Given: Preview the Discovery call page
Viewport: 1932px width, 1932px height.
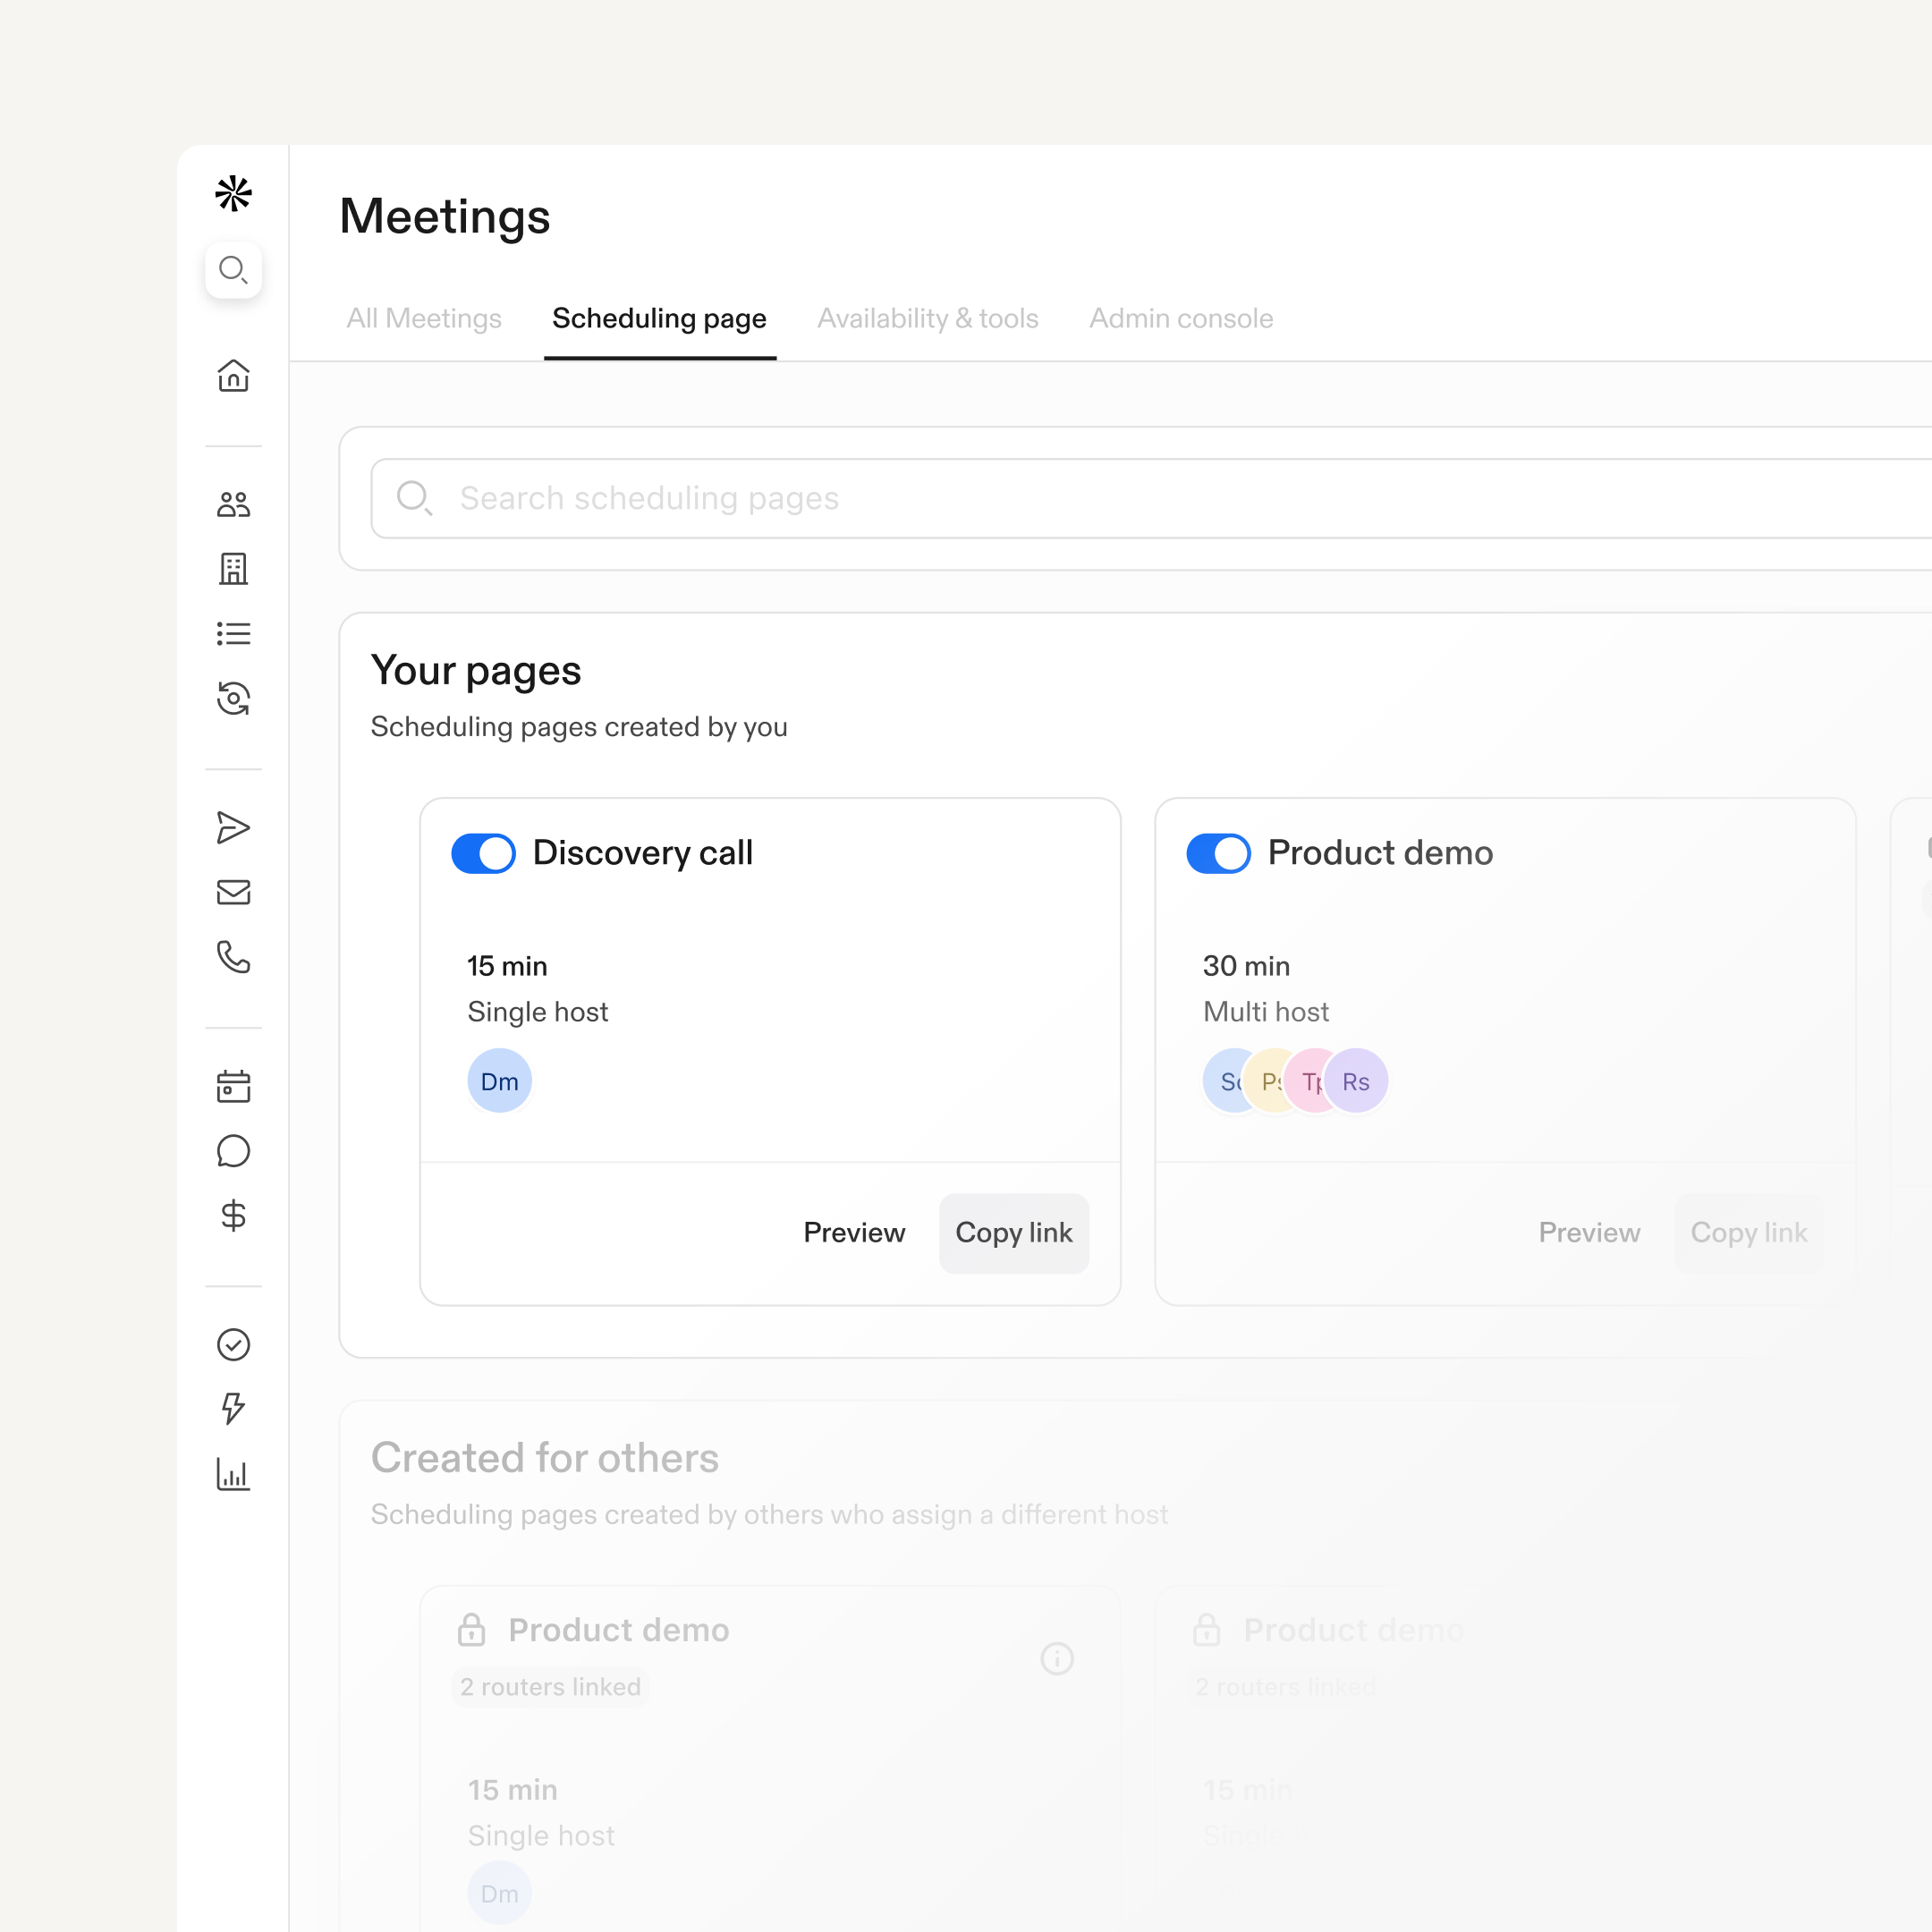Looking at the screenshot, I should pyautogui.click(x=854, y=1232).
